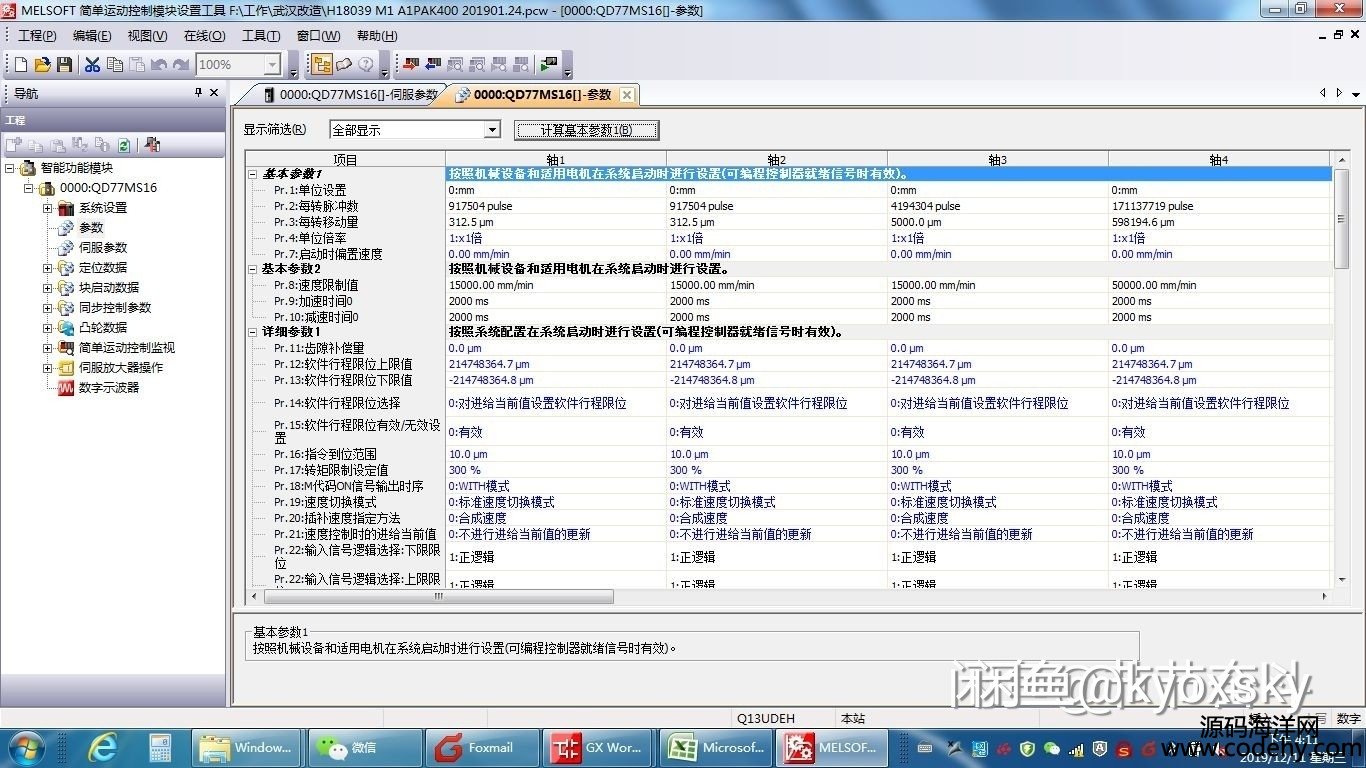Image resolution: width=1366 pixels, height=768 pixels.
Task: Close the navigation panel
Action: (x=214, y=93)
